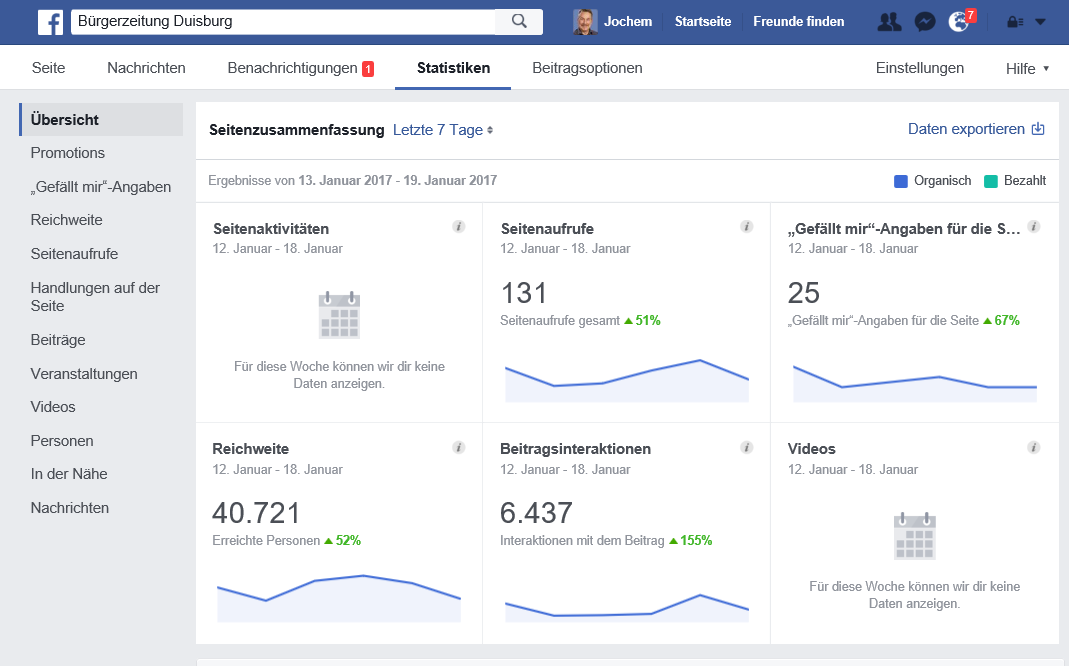Click the Seitenaufrufe card title
The height and width of the screenshot is (666, 1069).
(x=547, y=229)
